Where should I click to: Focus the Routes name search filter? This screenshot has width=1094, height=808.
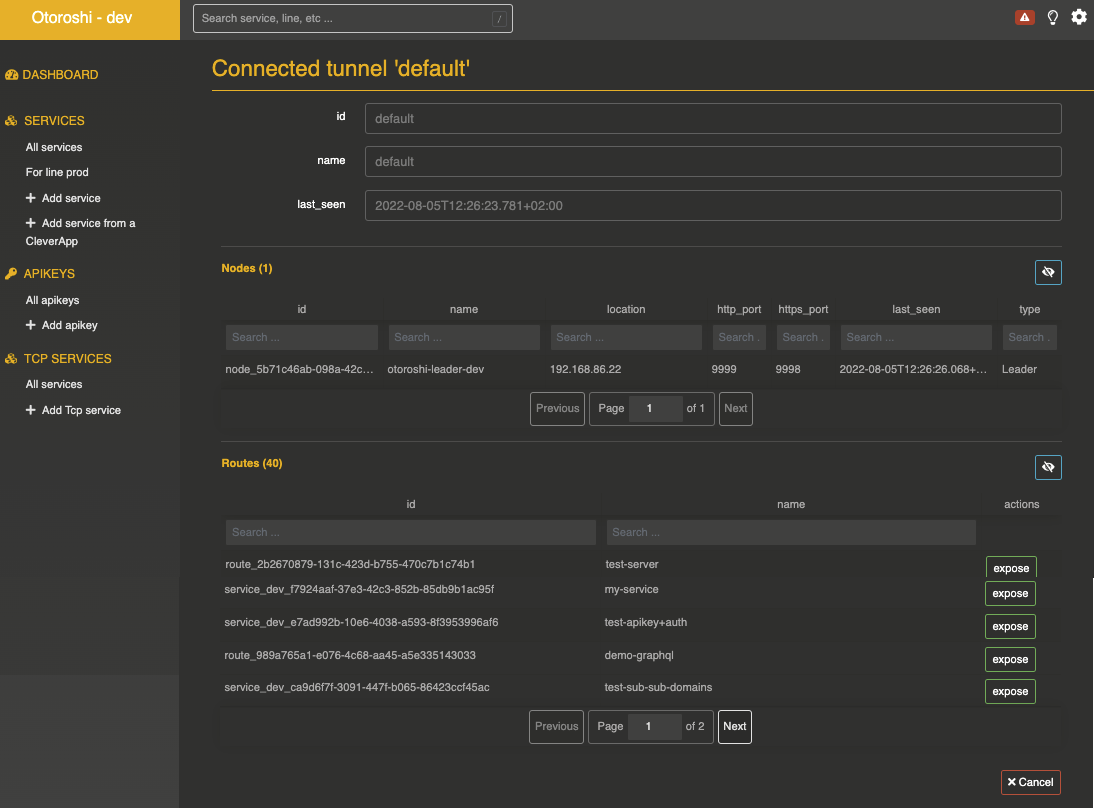[x=790, y=532]
